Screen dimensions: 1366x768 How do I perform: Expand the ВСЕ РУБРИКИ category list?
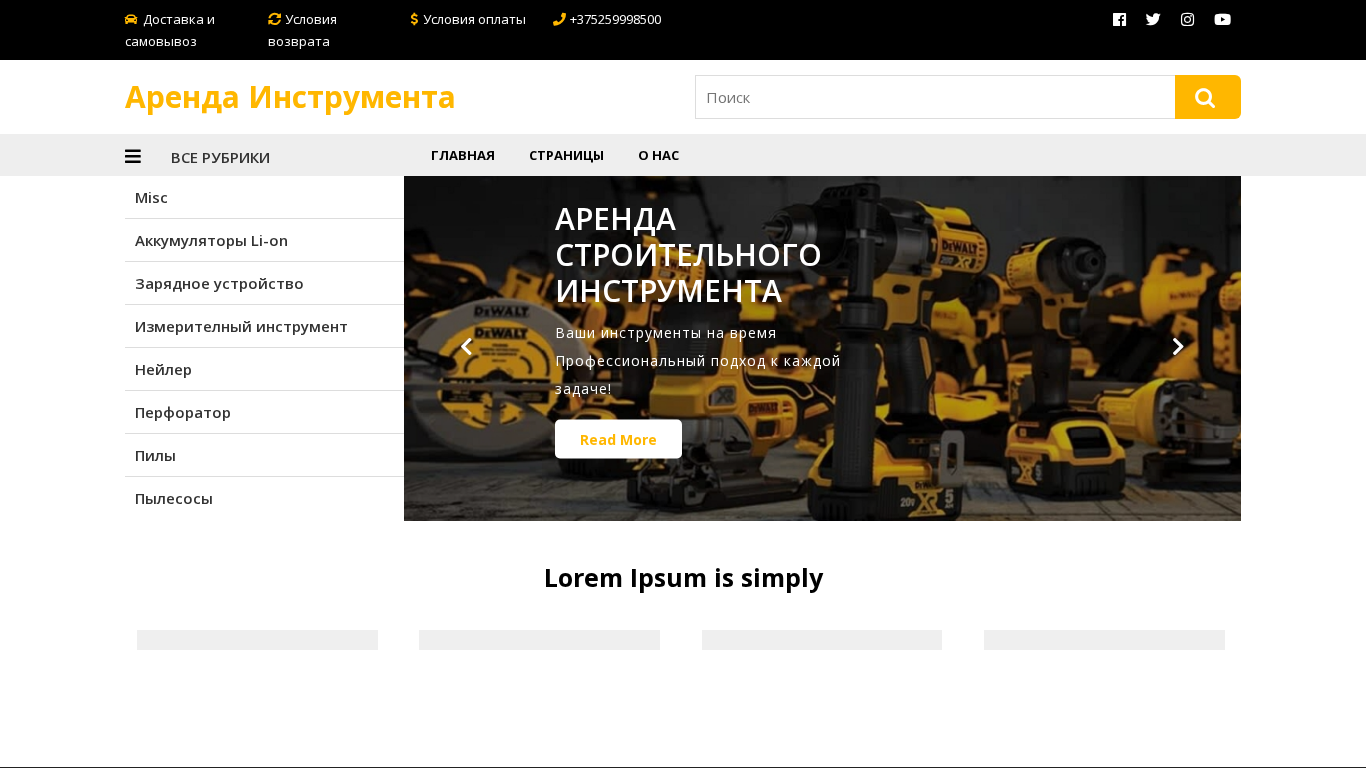[x=220, y=157]
